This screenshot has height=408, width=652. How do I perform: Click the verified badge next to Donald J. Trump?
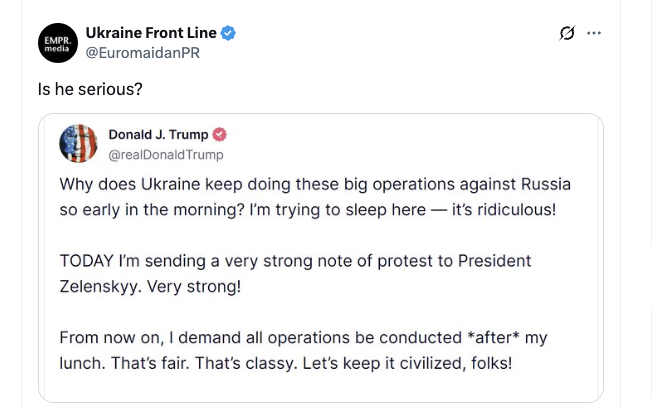219,135
